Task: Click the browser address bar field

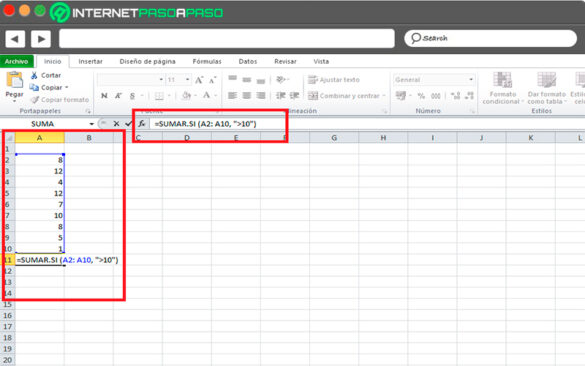Action: [226, 38]
